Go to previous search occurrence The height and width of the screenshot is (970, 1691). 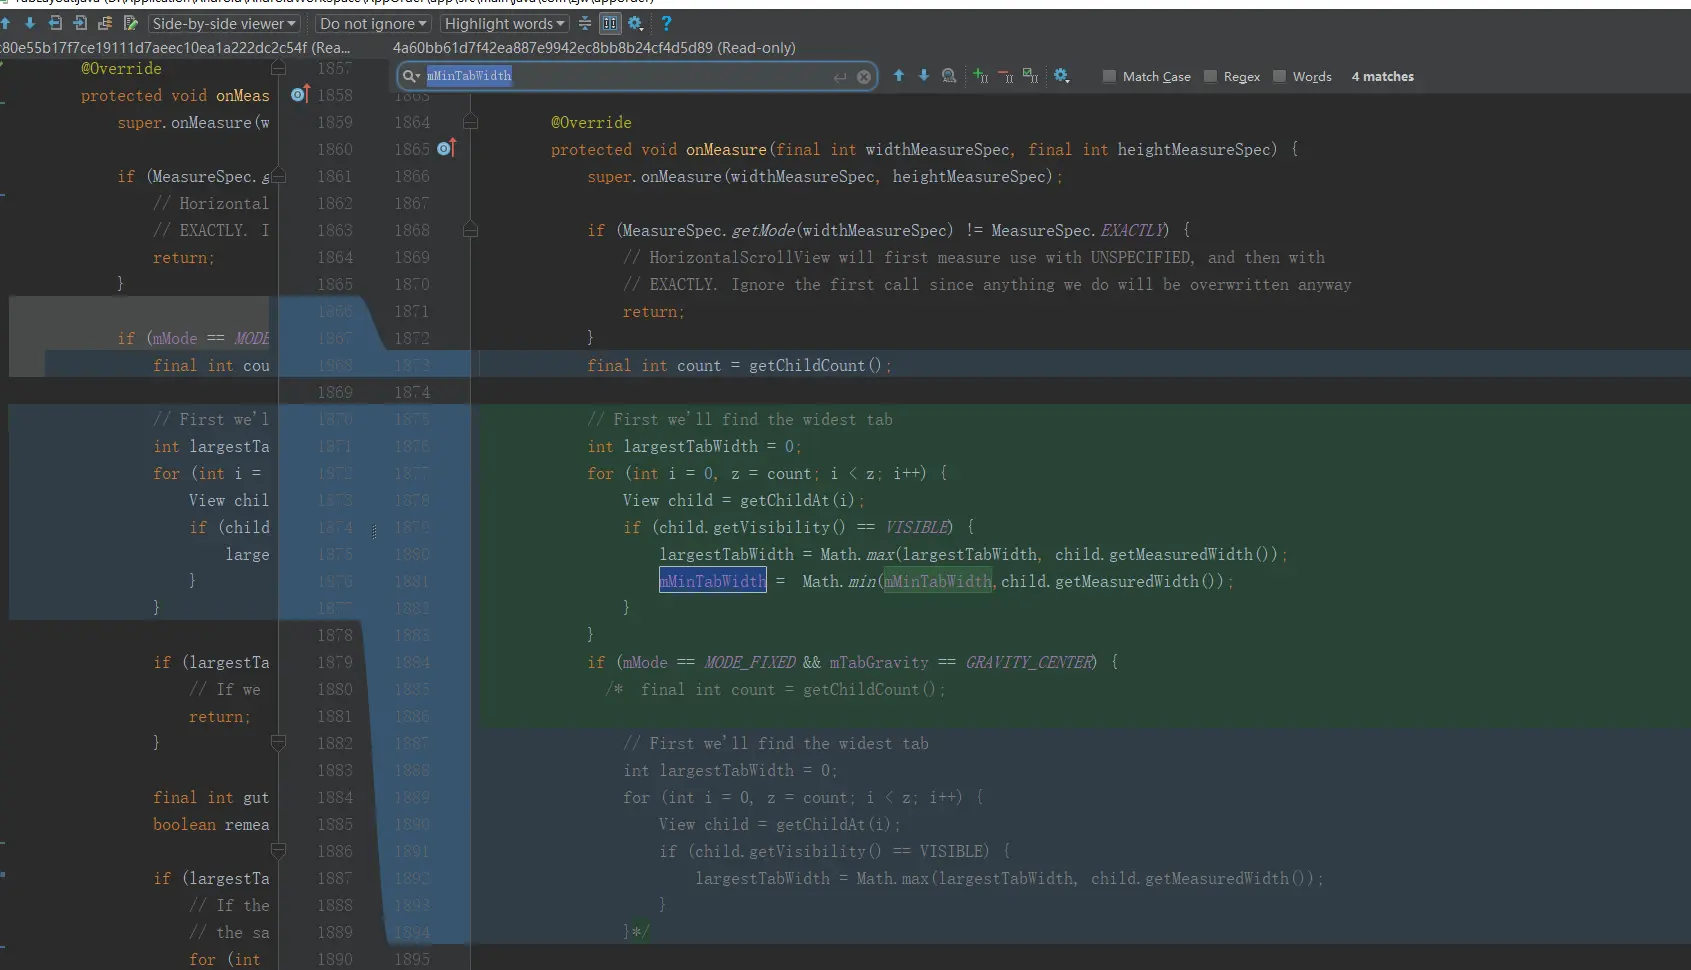tap(898, 76)
